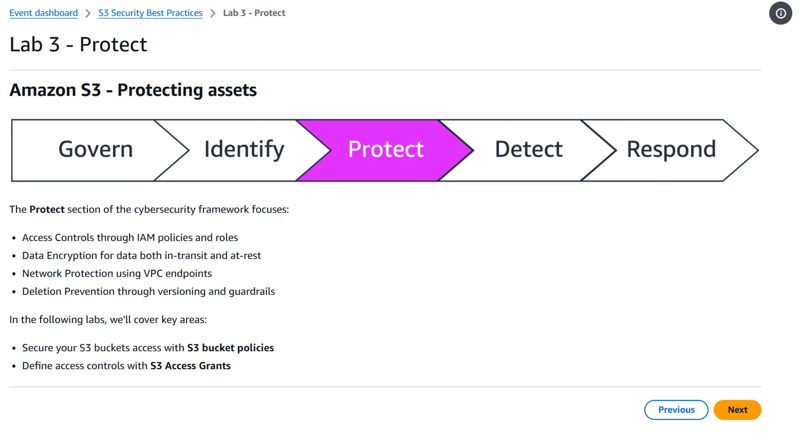Image resolution: width=800 pixels, height=445 pixels.
Task: Click the chevron after Event dashboard
Action: (x=88, y=13)
